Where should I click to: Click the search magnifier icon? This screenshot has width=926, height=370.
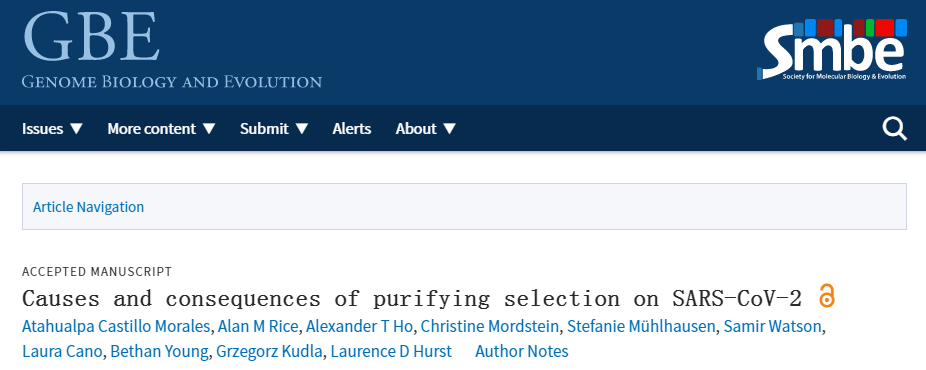click(x=894, y=128)
